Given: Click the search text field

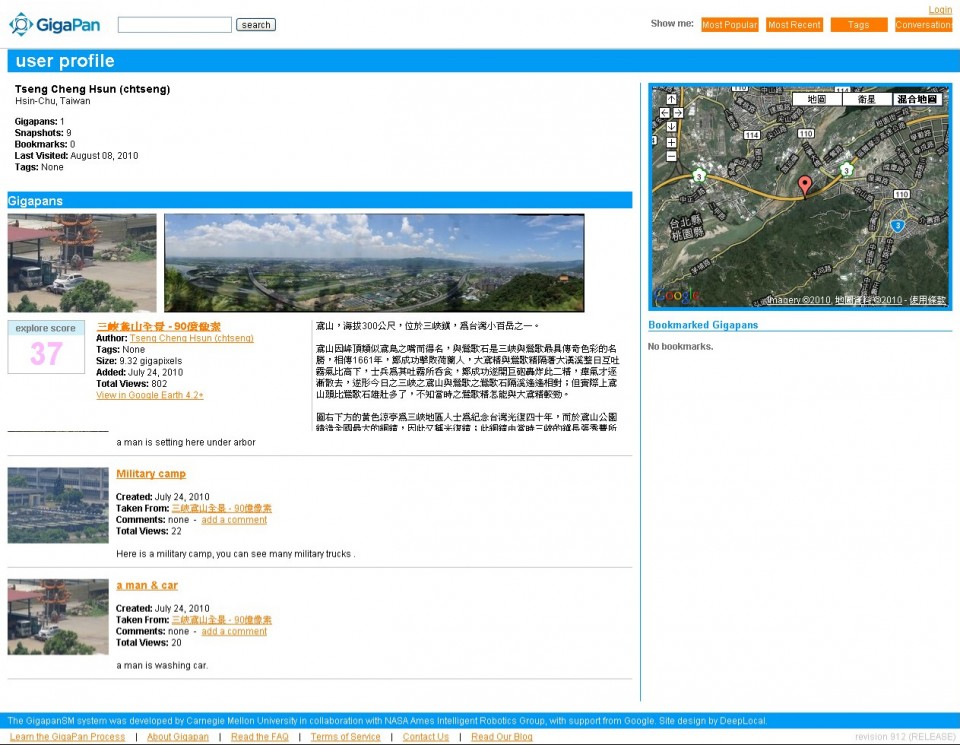Looking at the screenshot, I should click(x=174, y=25).
